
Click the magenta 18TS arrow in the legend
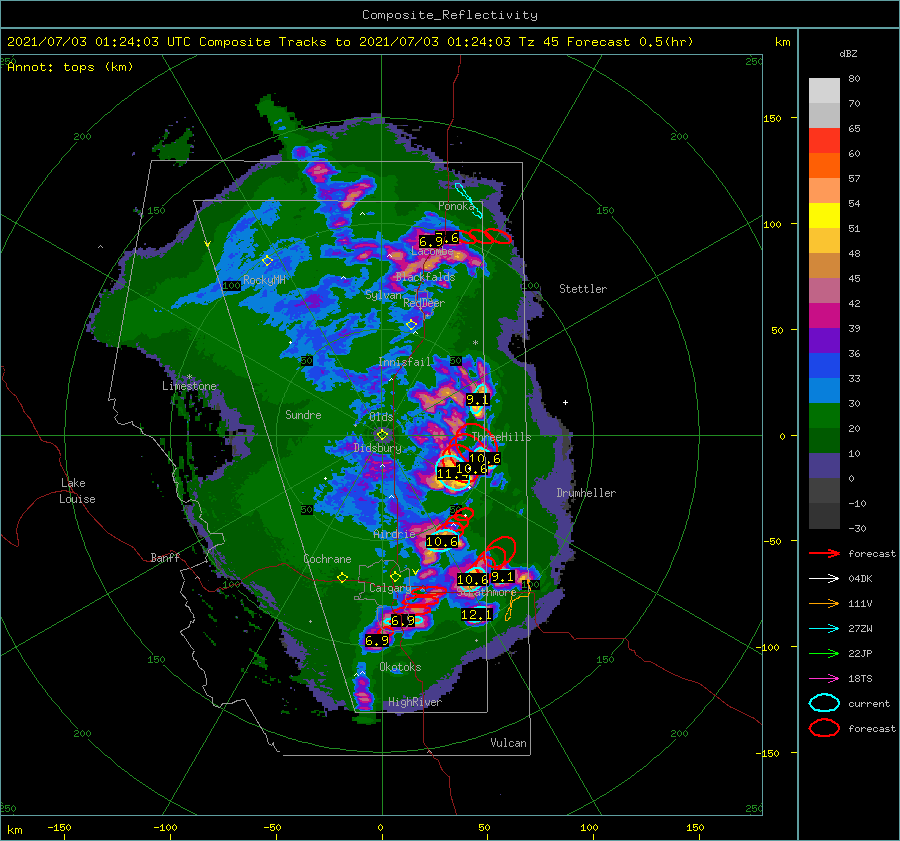(x=824, y=679)
